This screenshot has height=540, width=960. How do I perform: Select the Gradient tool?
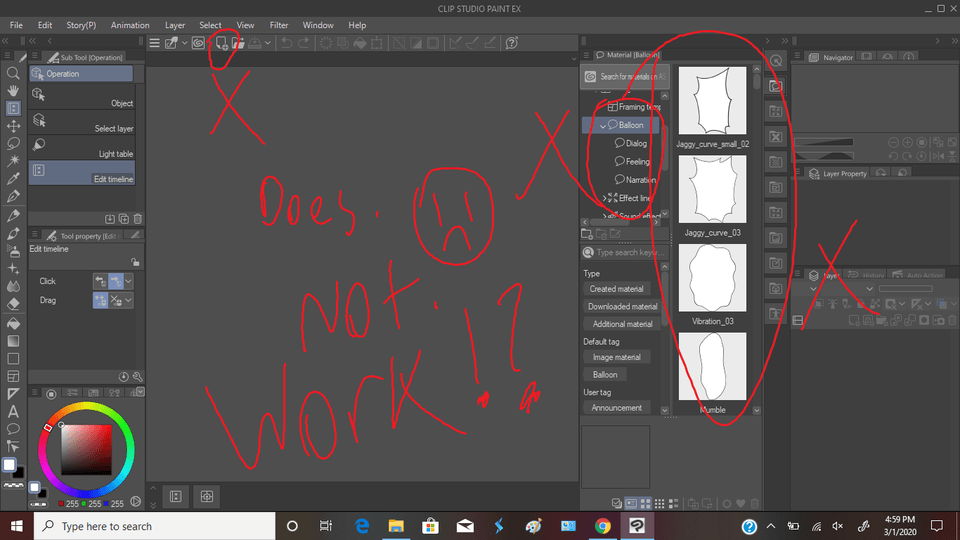pyautogui.click(x=13, y=341)
